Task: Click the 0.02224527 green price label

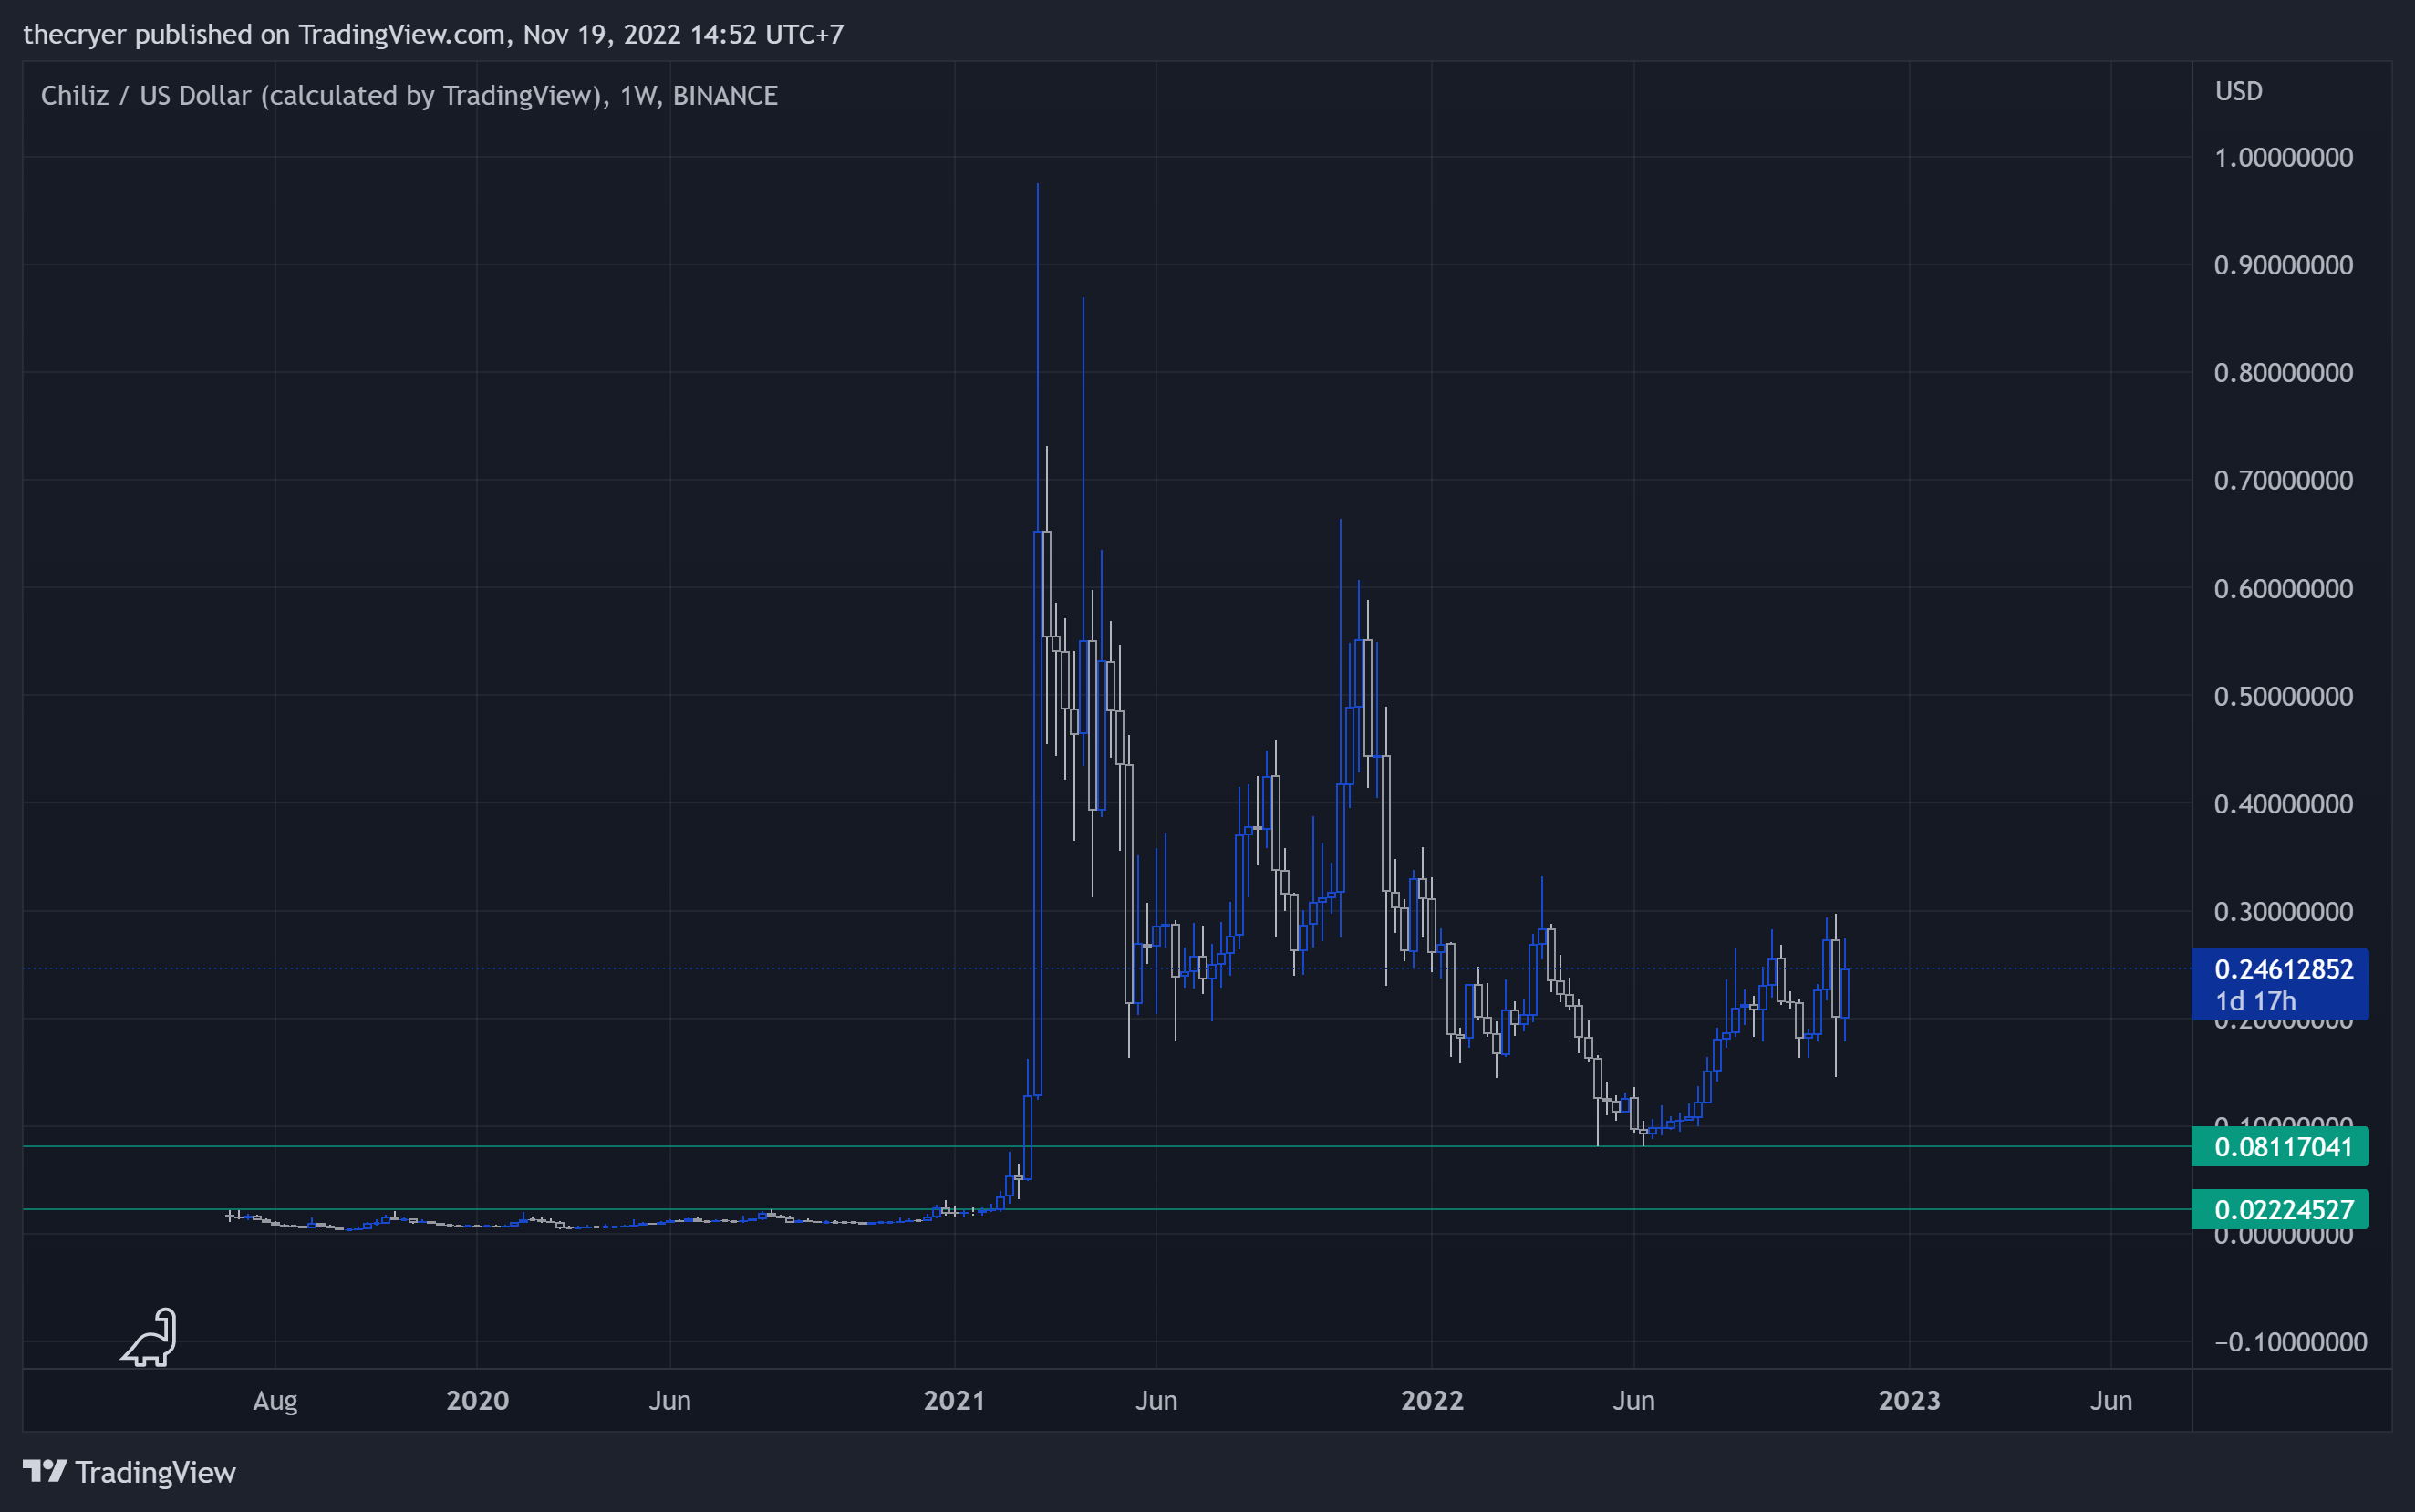Action: 2280,1210
